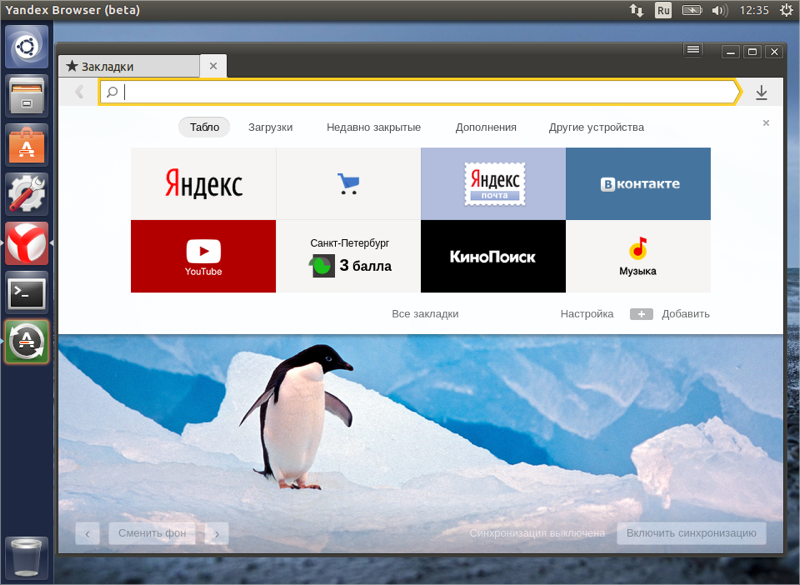Open Дополнения tab

[x=486, y=127]
